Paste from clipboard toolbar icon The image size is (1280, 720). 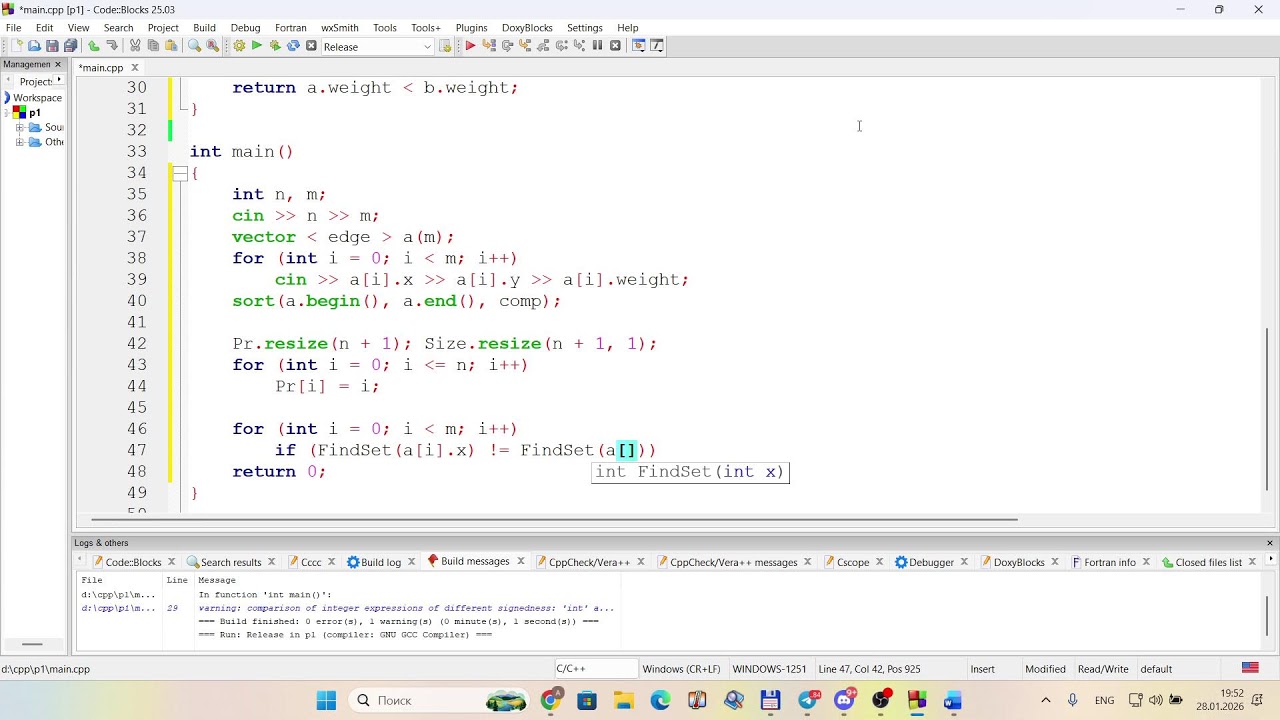coord(171,46)
